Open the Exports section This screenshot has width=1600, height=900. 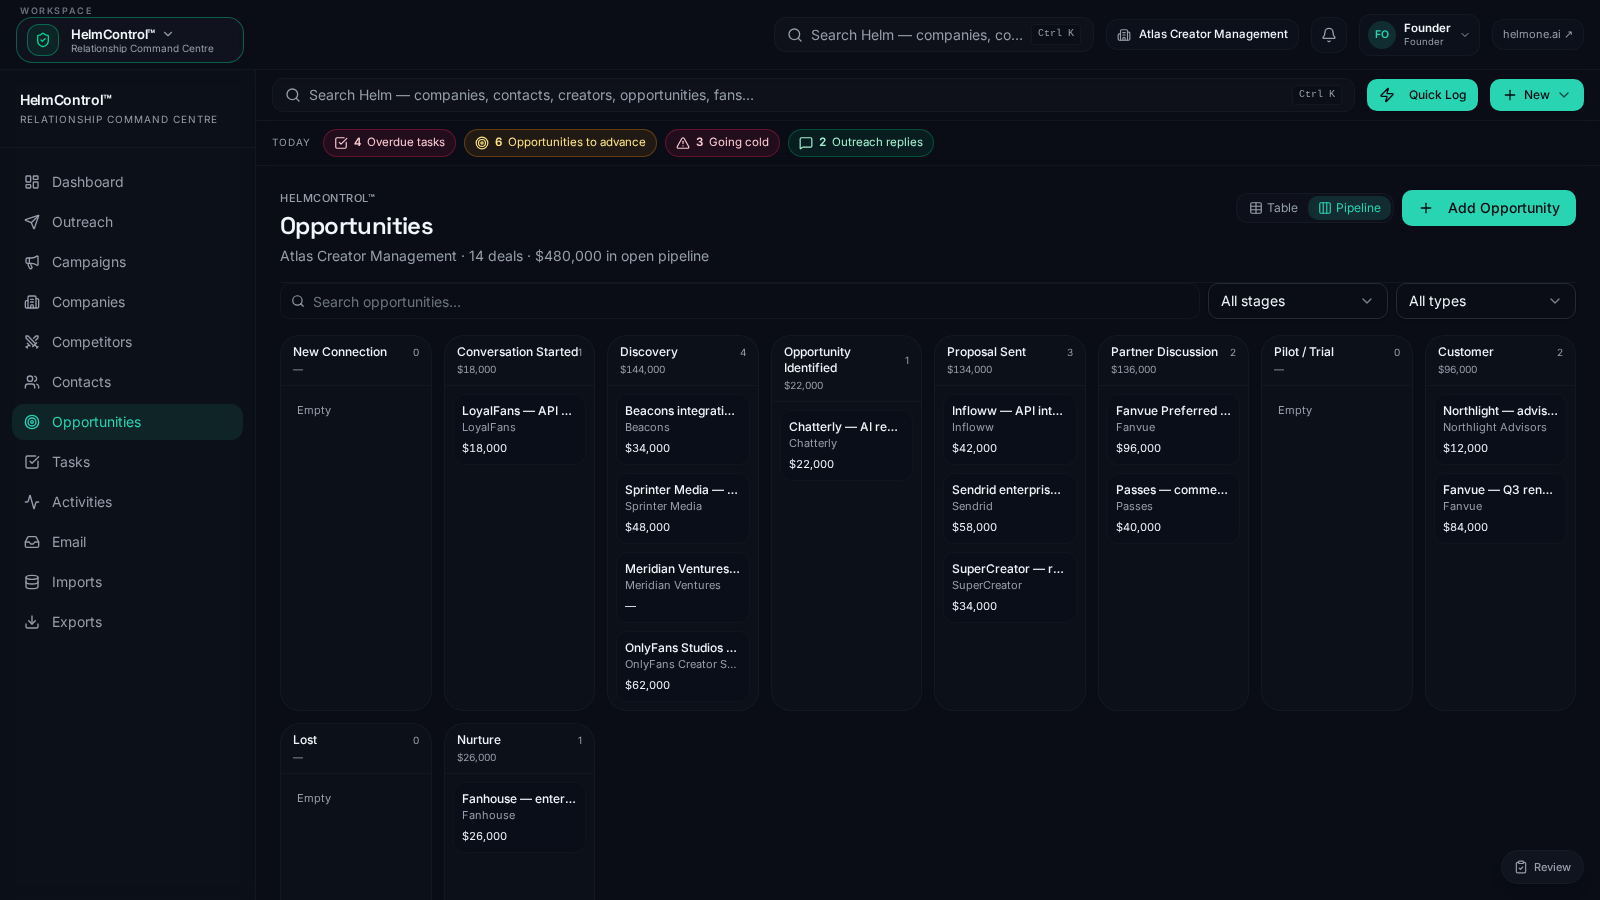pos(128,622)
